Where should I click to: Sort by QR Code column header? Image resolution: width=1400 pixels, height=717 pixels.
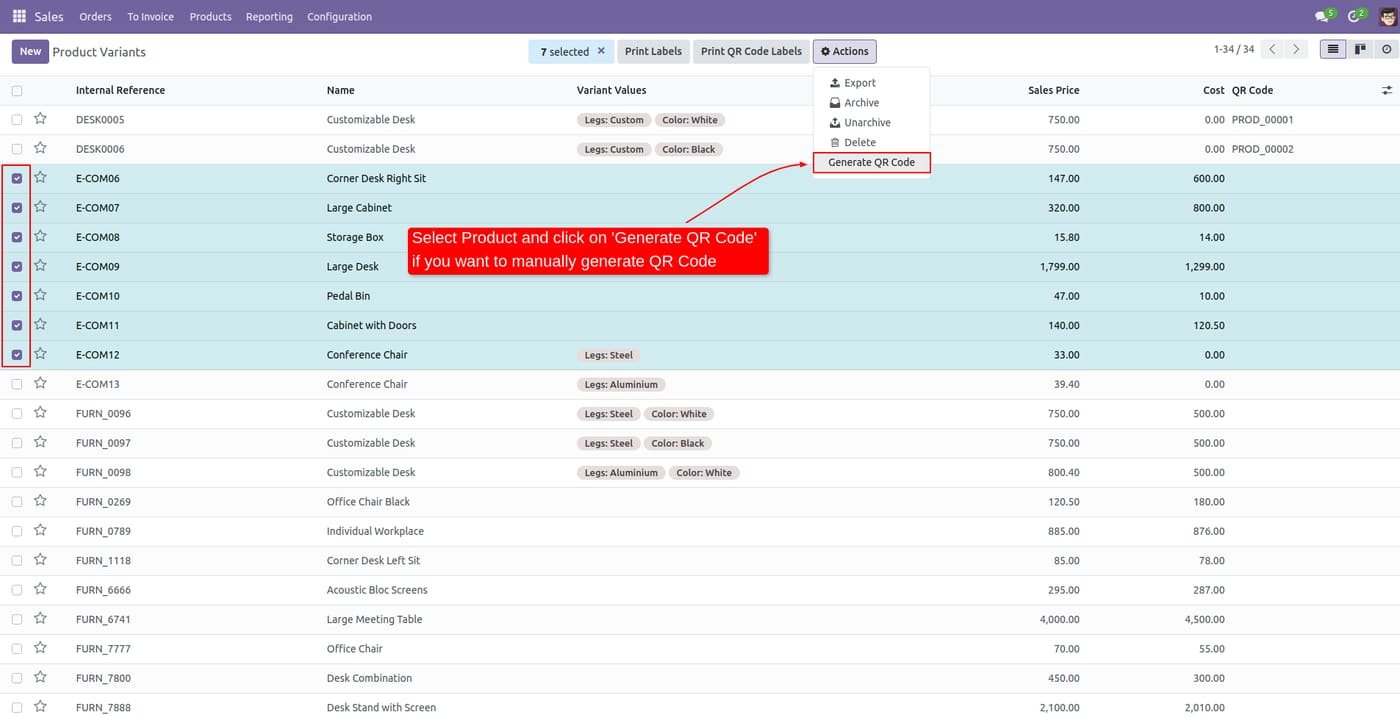point(1252,90)
